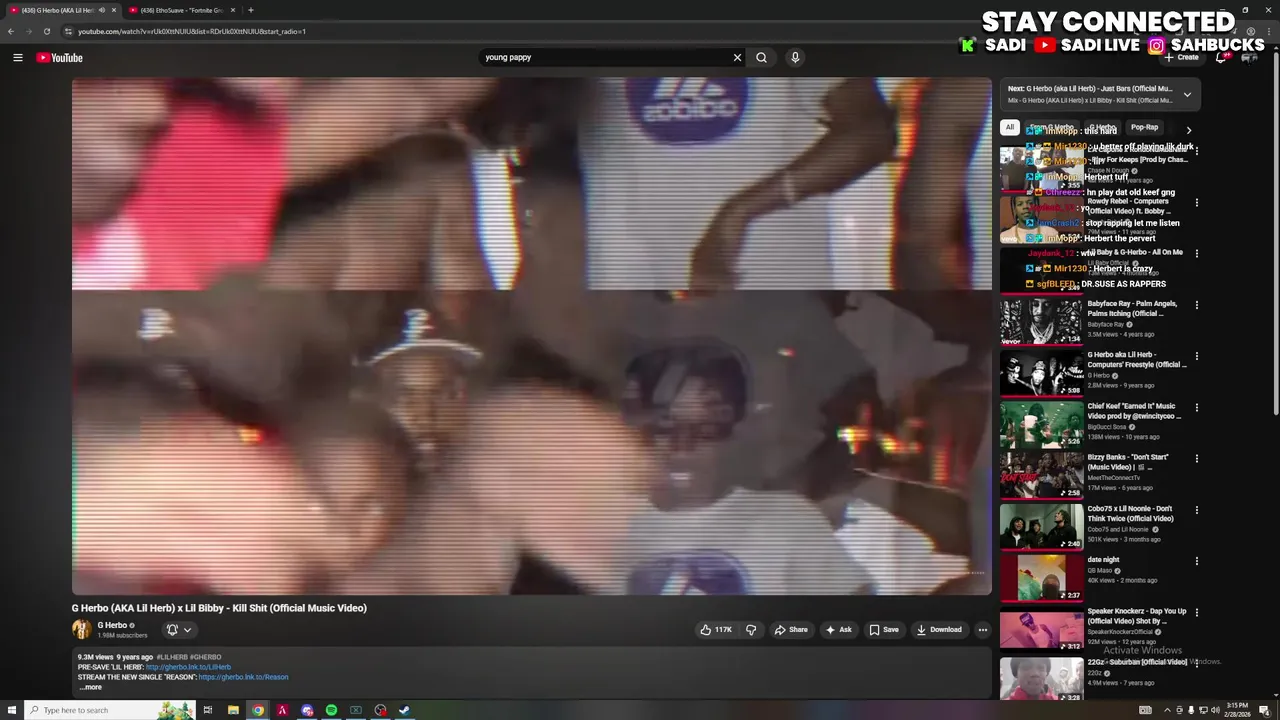The image size is (1280, 720).
Task: Open the G Herbo channel name link
Action: pyautogui.click(x=111, y=625)
